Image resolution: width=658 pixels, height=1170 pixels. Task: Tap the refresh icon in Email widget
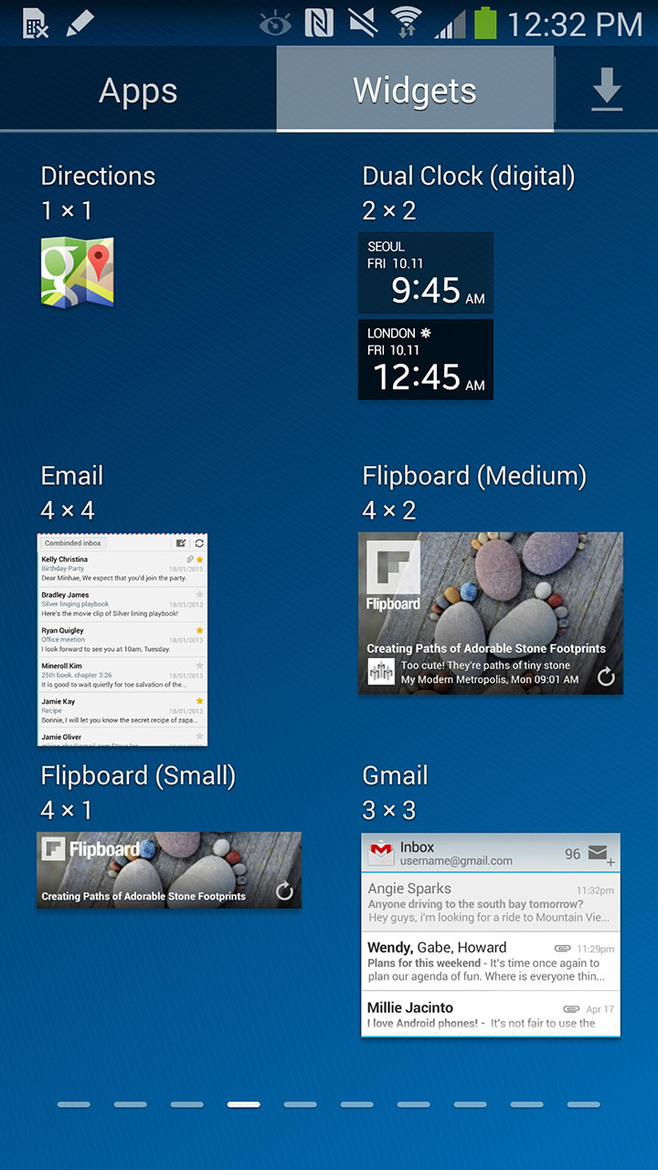199,543
